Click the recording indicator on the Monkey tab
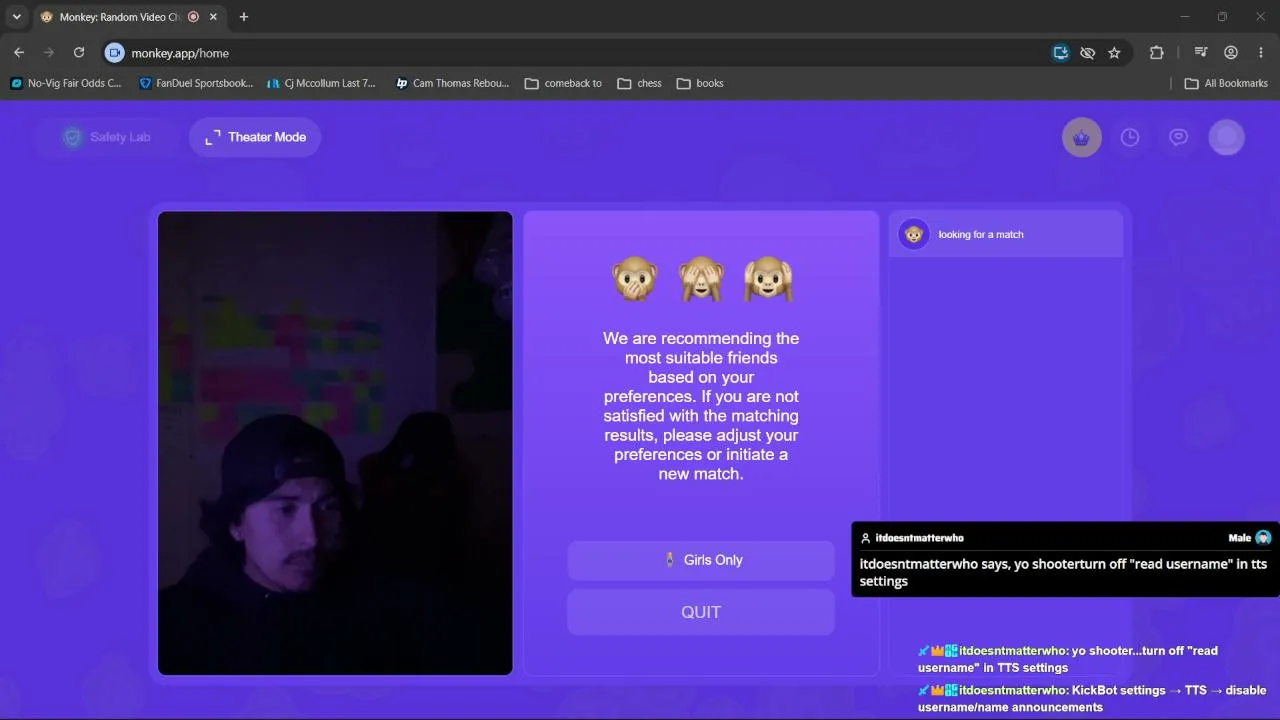The width and height of the screenshot is (1280, 720). tap(193, 17)
